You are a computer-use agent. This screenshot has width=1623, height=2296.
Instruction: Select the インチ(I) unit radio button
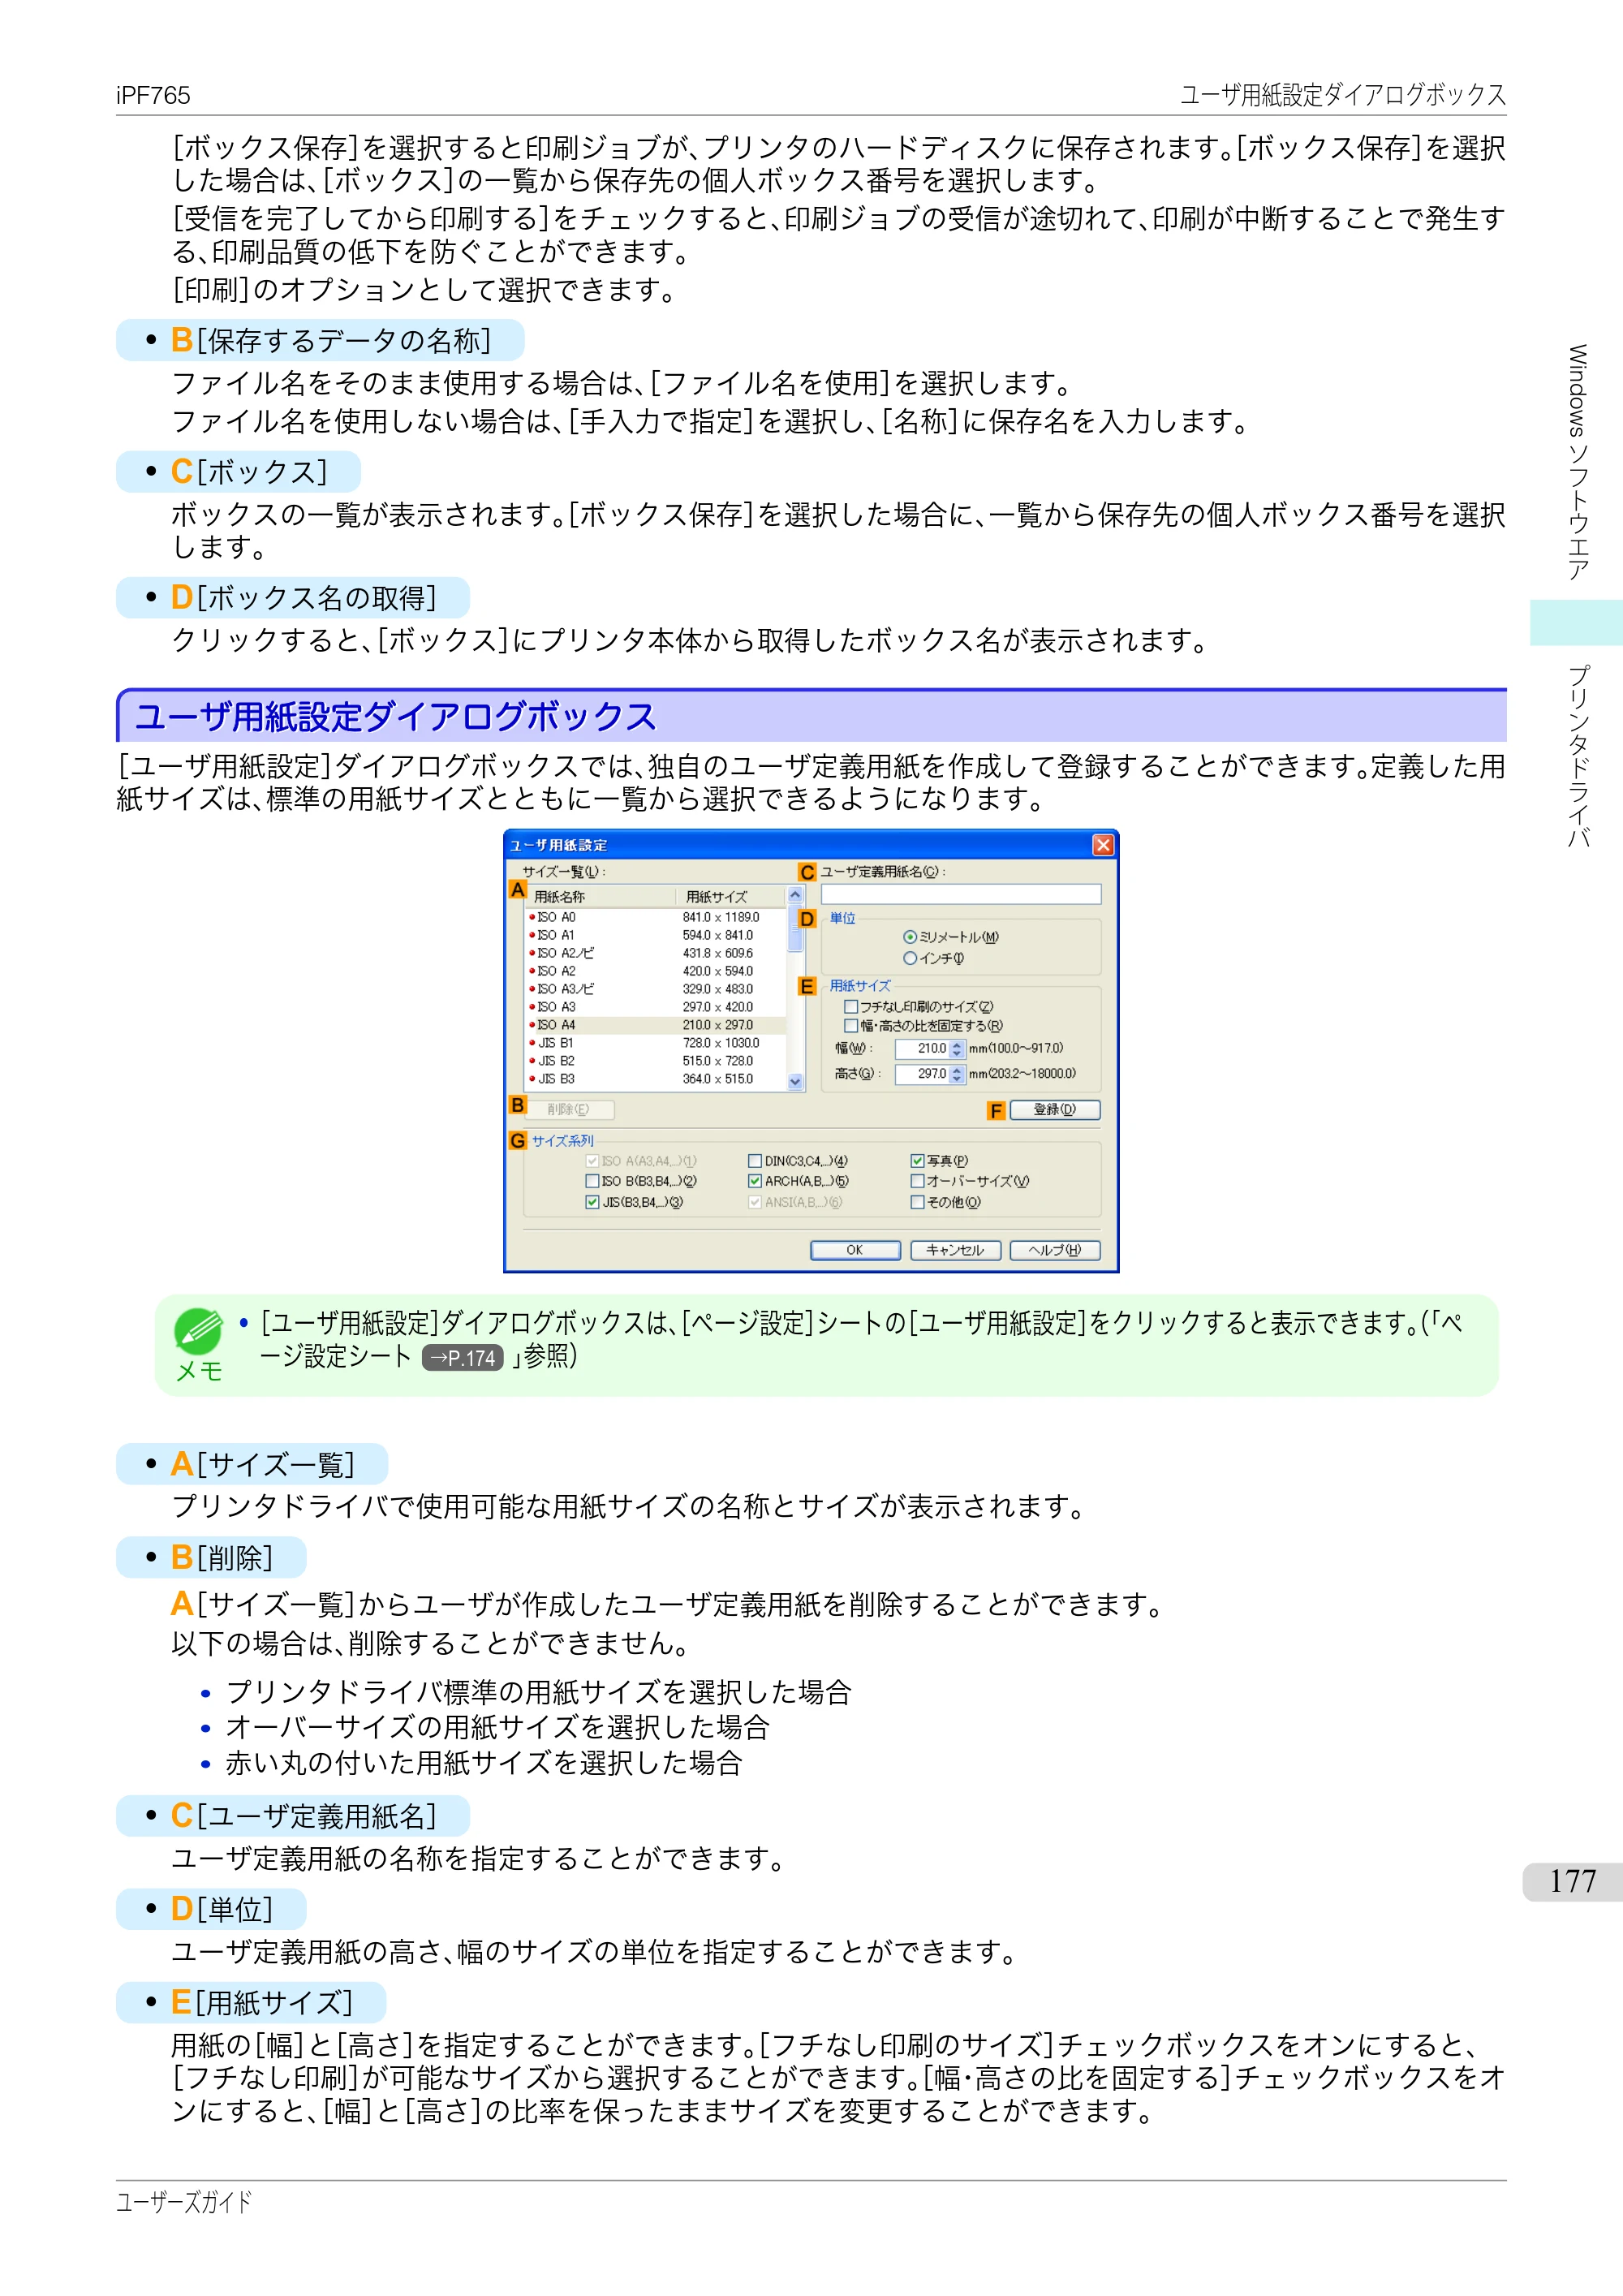[x=909, y=958]
